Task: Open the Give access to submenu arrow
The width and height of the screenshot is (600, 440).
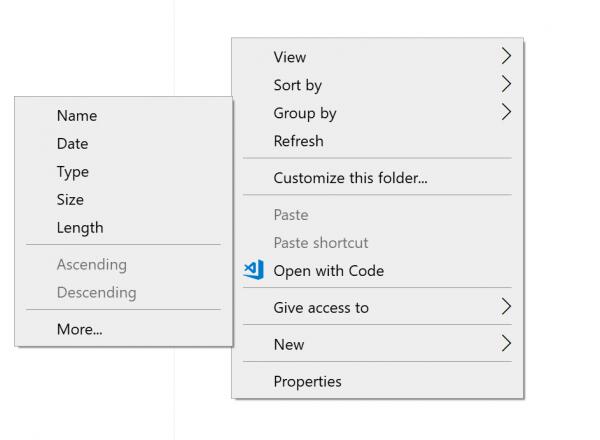Action: pyautogui.click(x=506, y=307)
